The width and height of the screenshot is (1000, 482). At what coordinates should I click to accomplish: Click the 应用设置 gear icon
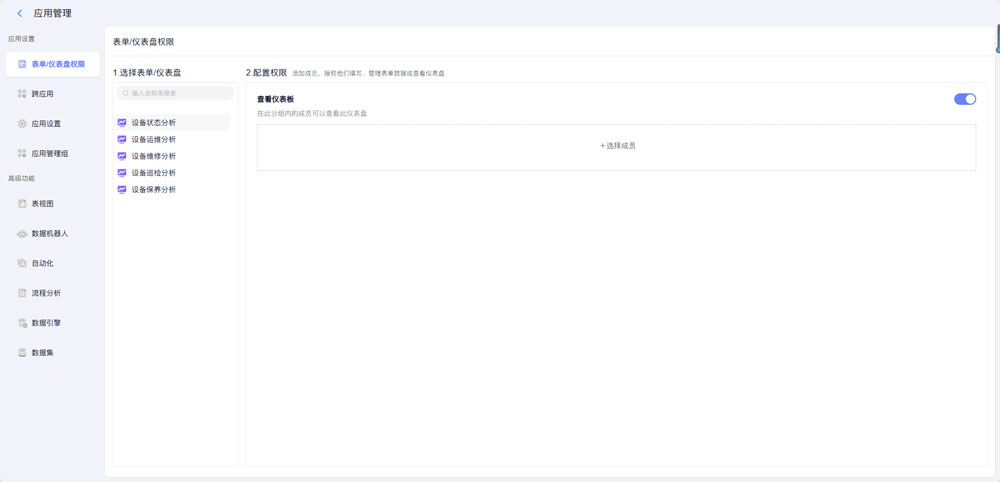click(22, 124)
